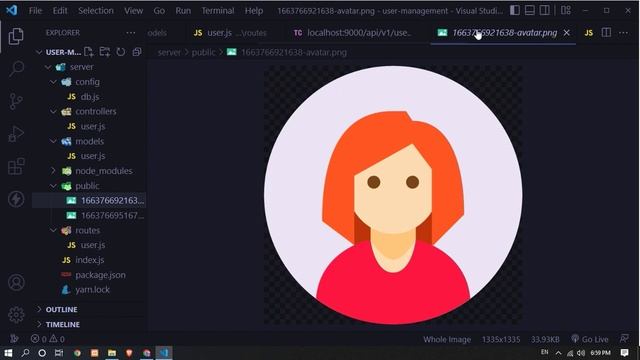Click the New File icon in Explorer

[89, 52]
